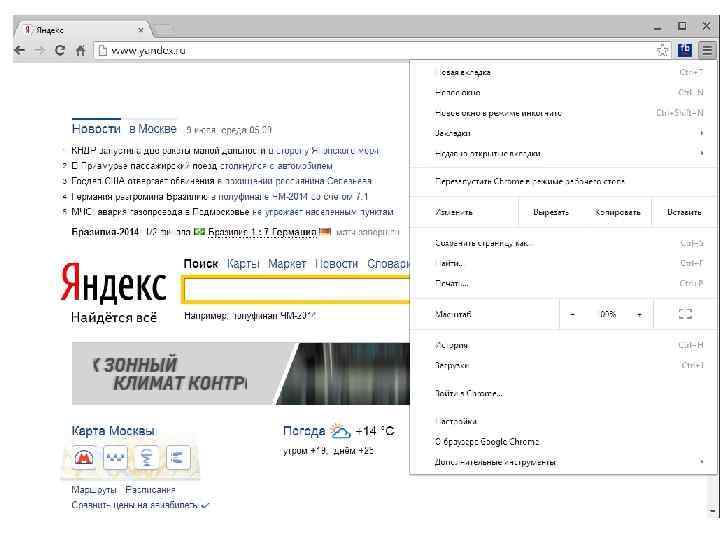Viewport: 720px width, 540px height.
Task: Choose 'Новое окно' in the menu
Action: pyautogui.click(x=564, y=92)
